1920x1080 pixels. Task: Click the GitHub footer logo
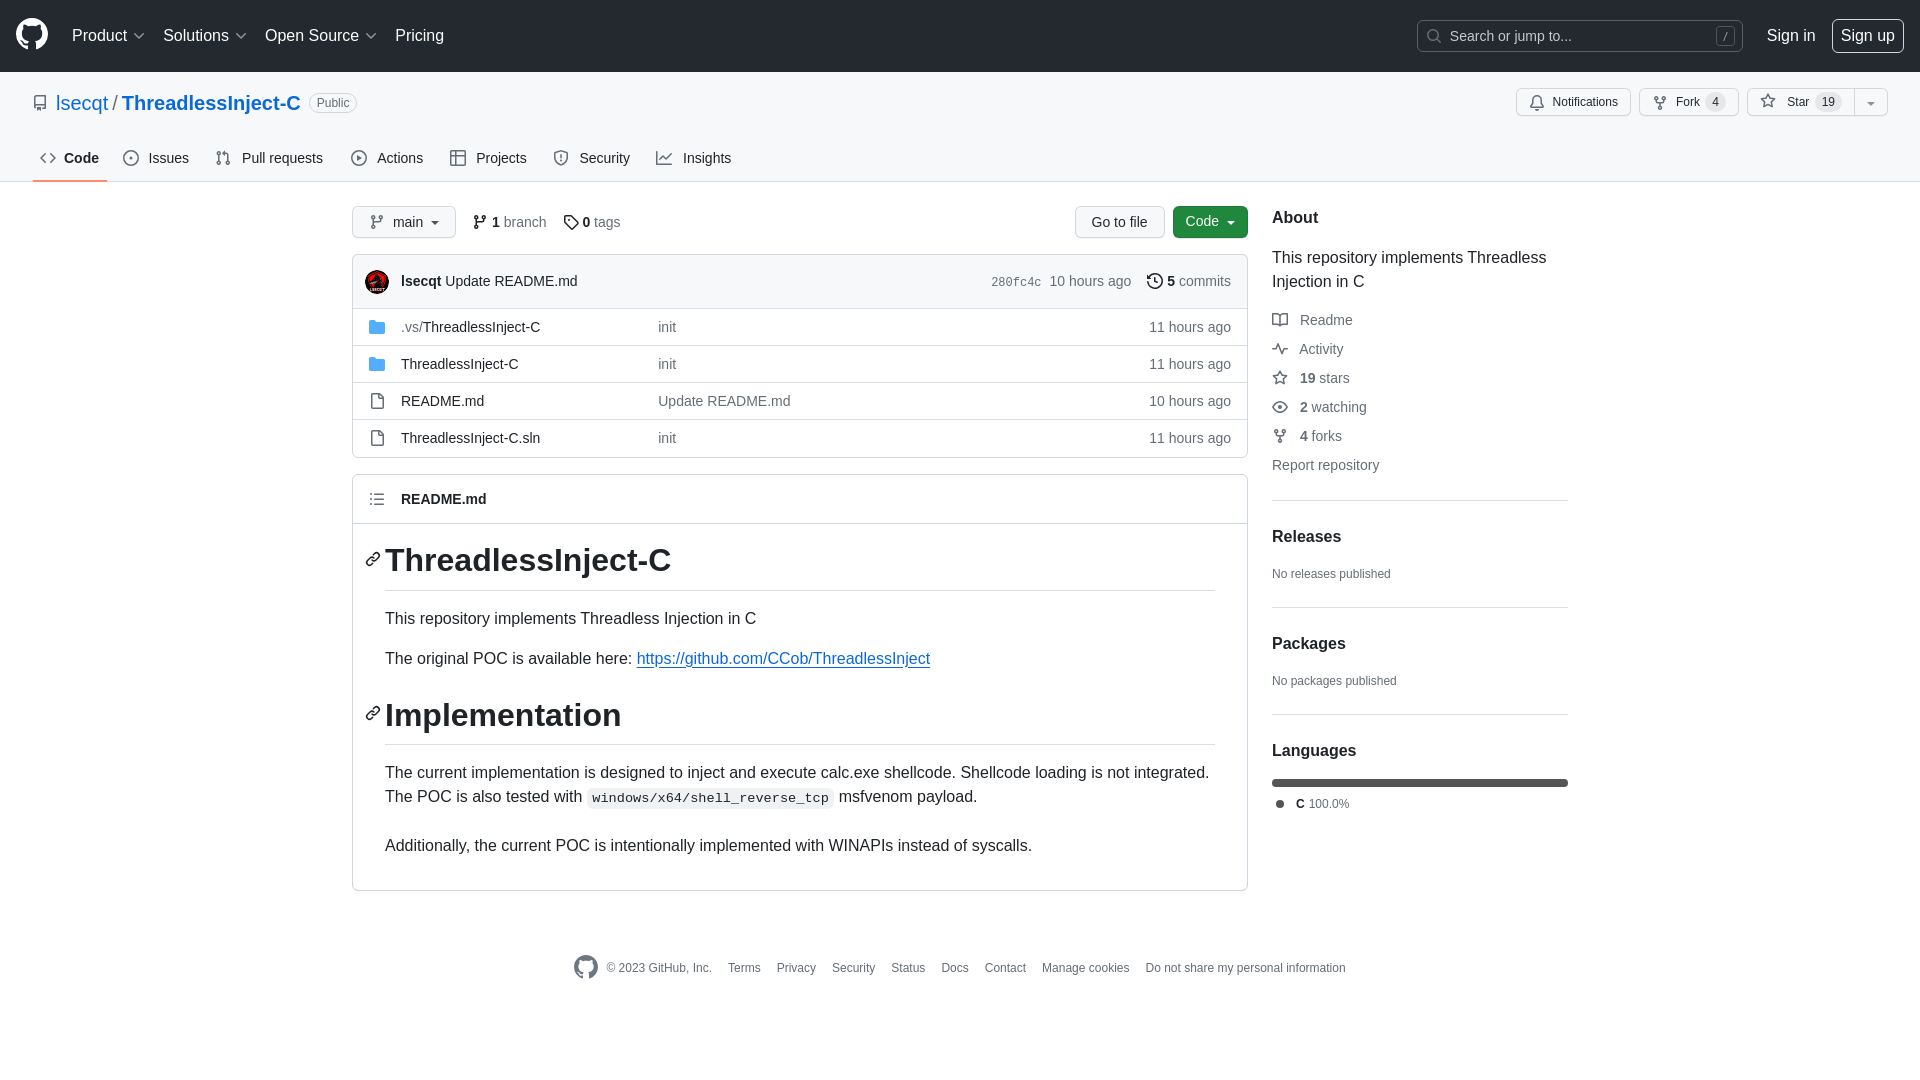tap(586, 967)
